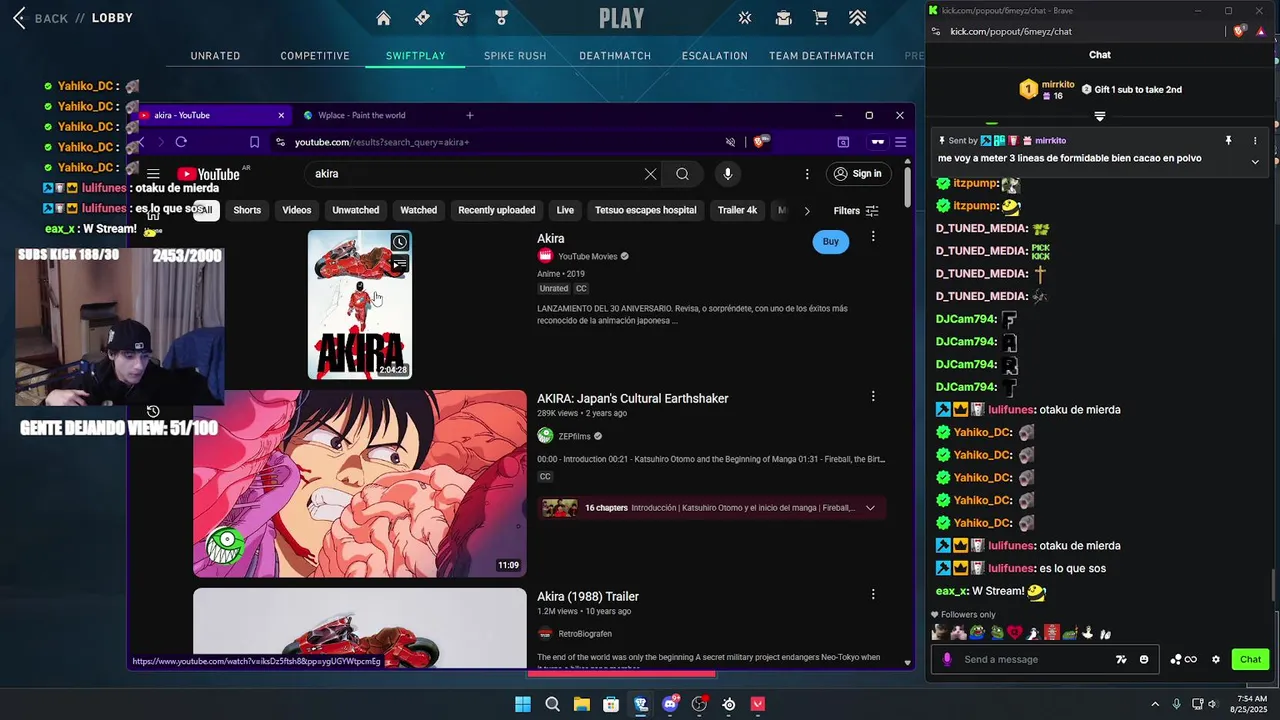Show more filter chips with right arrow
Screen dimensions: 1280x720
(x=807, y=210)
